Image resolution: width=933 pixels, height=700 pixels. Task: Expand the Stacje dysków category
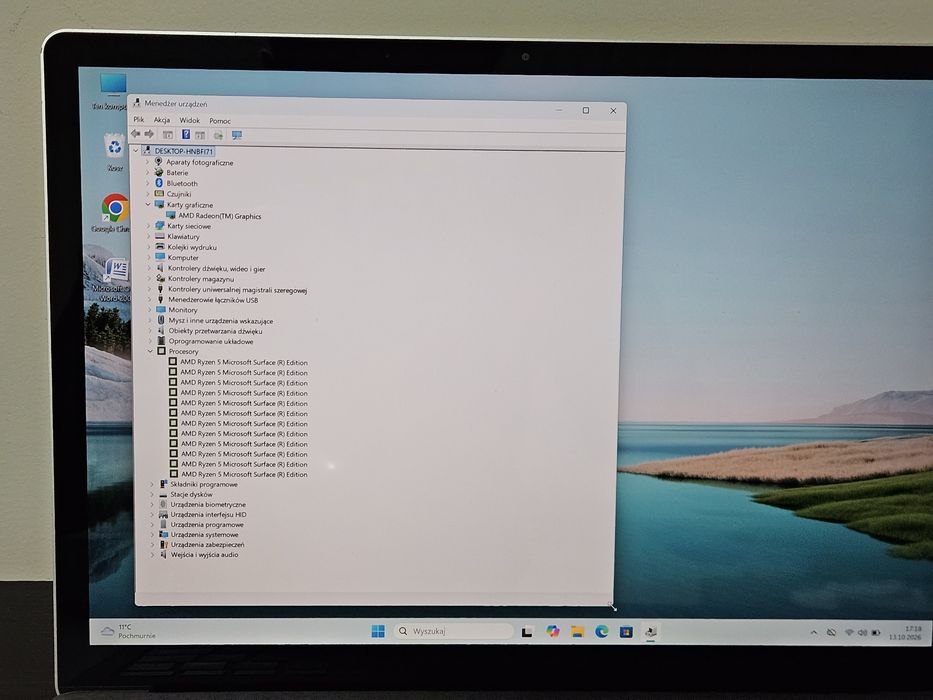pyautogui.click(x=152, y=494)
